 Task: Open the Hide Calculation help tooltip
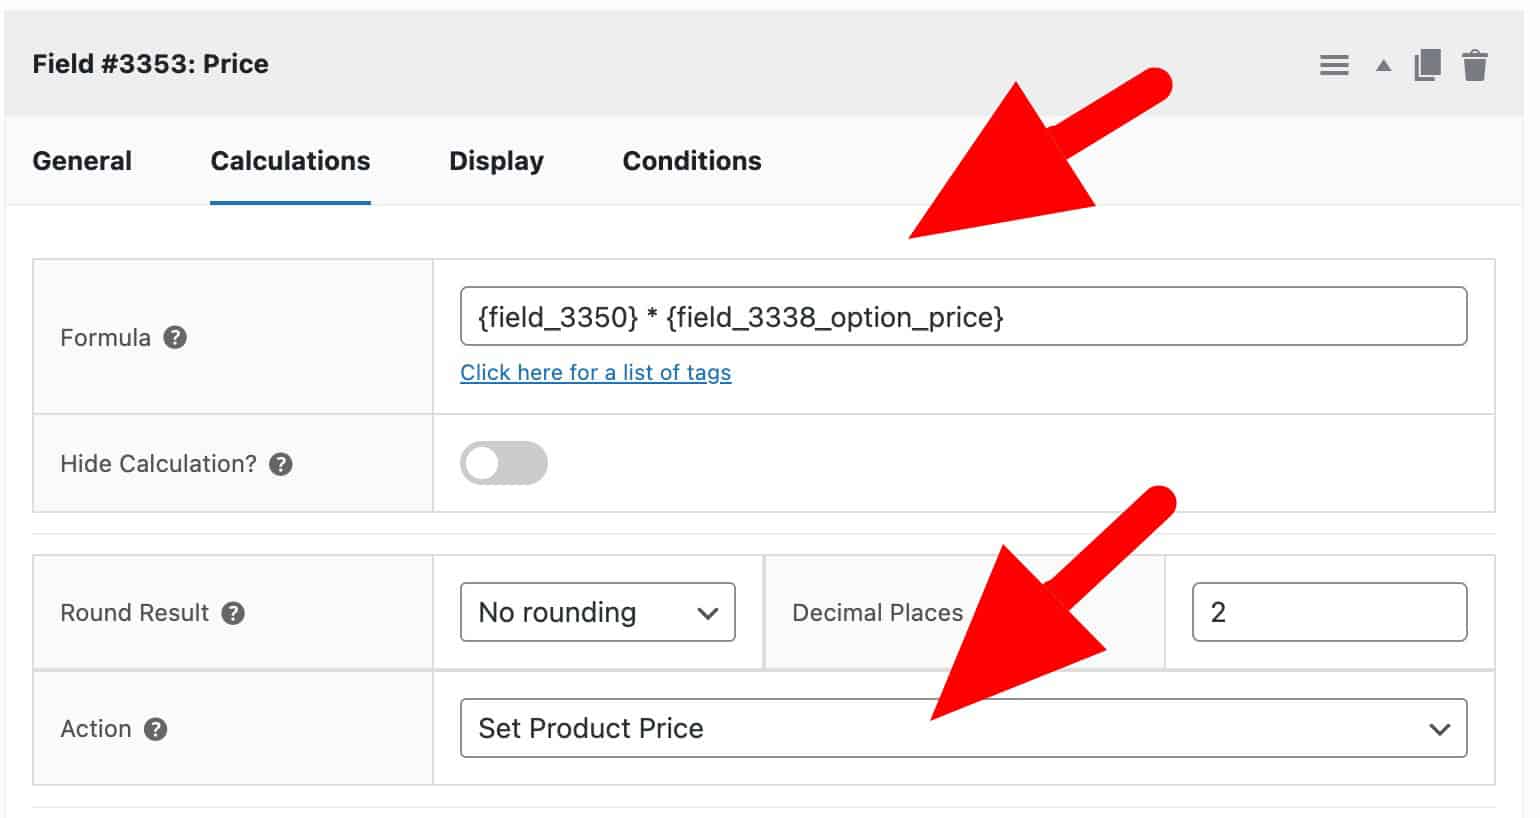click(281, 463)
